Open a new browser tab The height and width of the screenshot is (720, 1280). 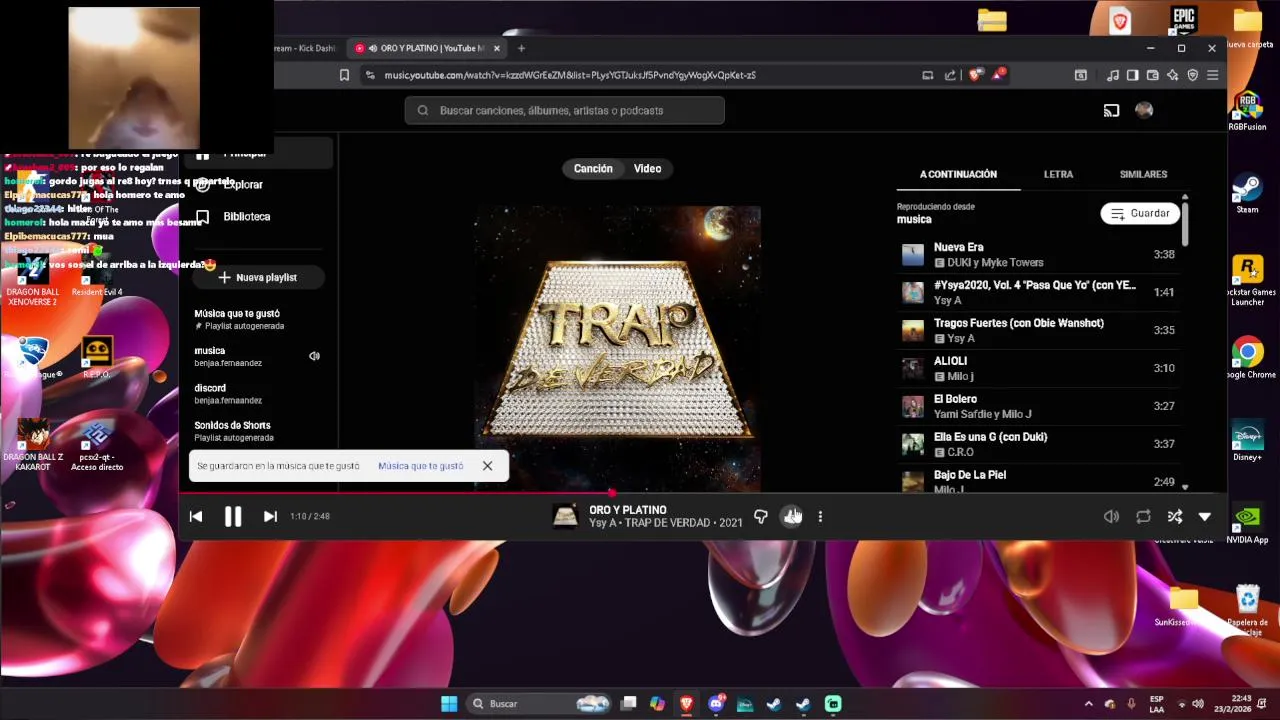coord(521,48)
